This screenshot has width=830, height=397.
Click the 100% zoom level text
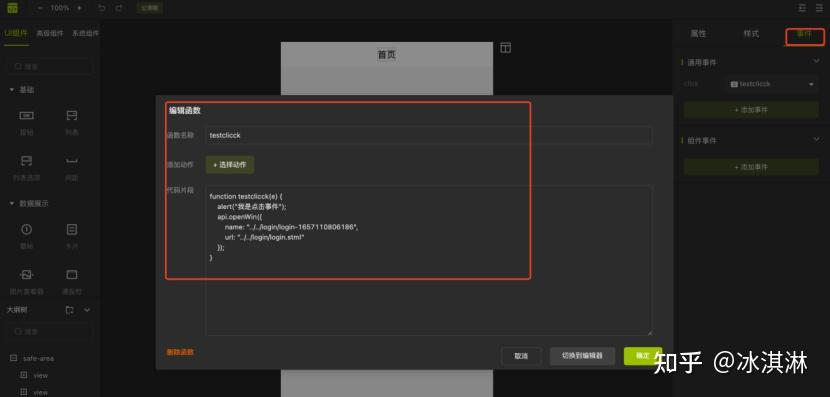[x=60, y=8]
